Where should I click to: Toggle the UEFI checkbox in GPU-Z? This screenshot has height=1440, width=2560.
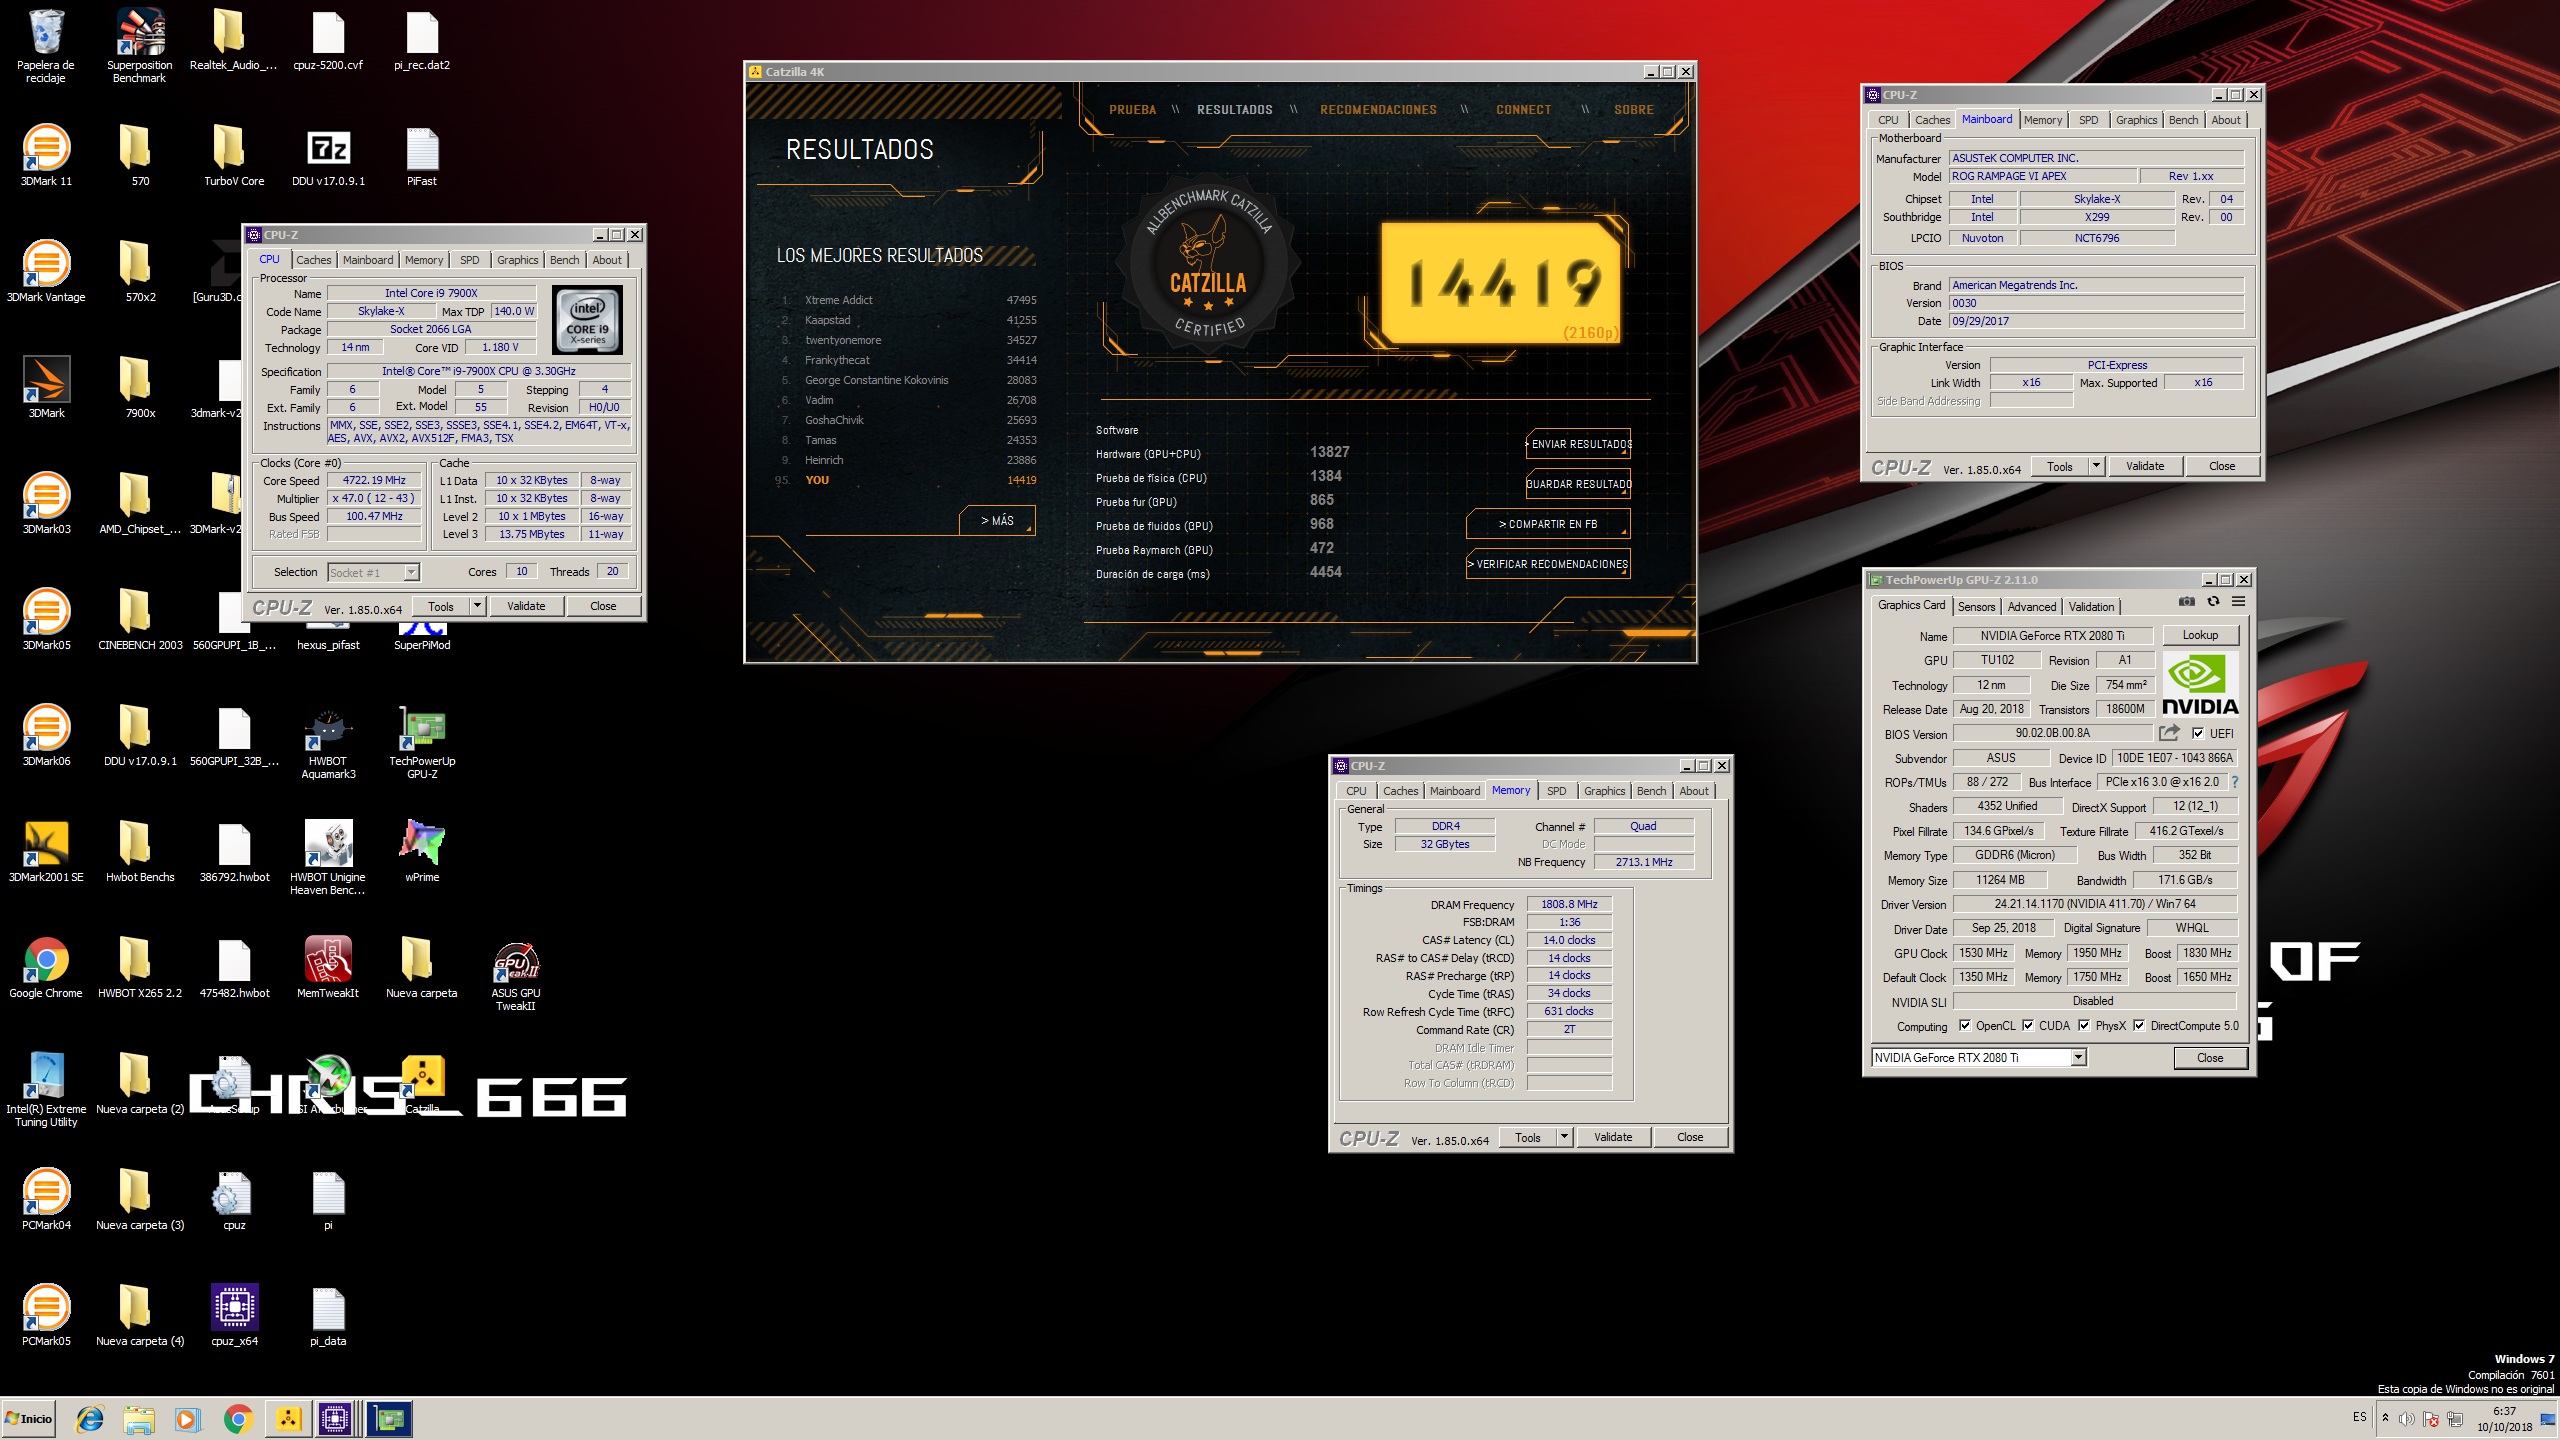tap(2198, 733)
